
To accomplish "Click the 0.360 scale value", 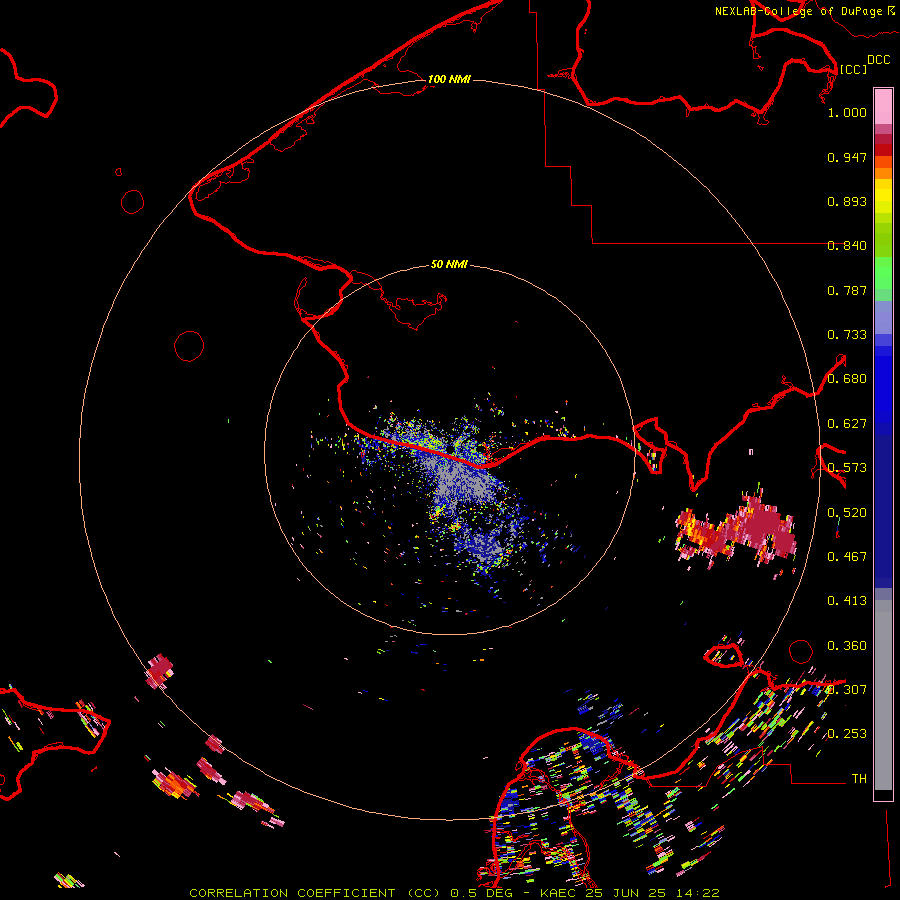I will (x=847, y=646).
